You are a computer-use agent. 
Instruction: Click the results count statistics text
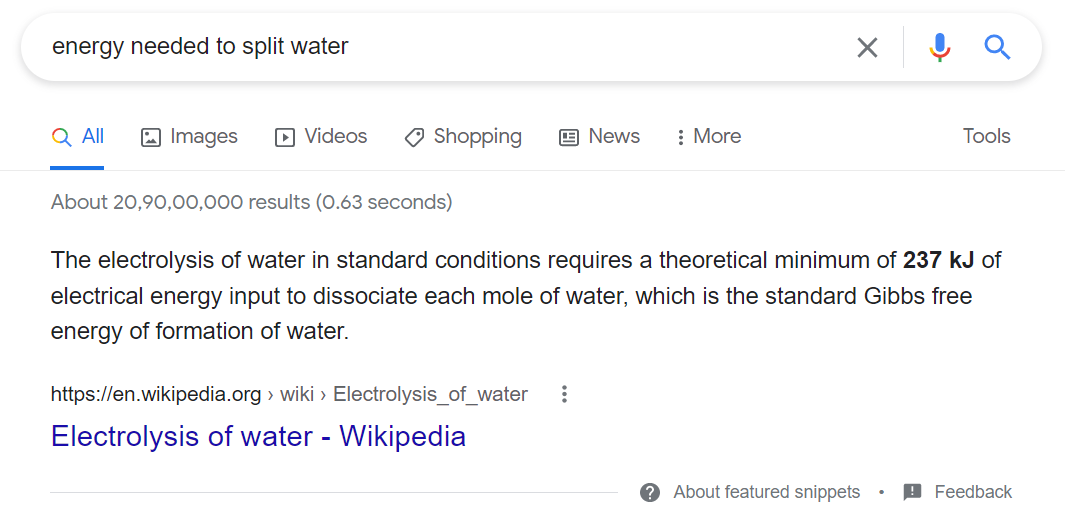click(251, 202)
